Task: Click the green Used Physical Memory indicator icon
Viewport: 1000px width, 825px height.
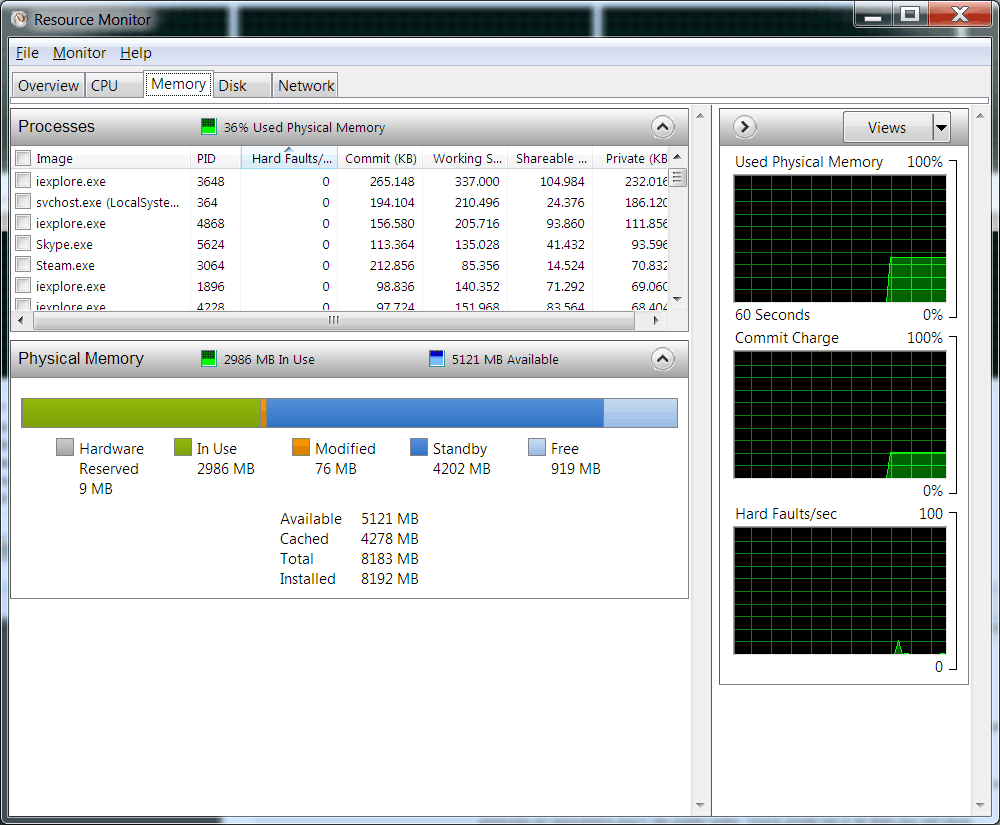Action: 209,126
